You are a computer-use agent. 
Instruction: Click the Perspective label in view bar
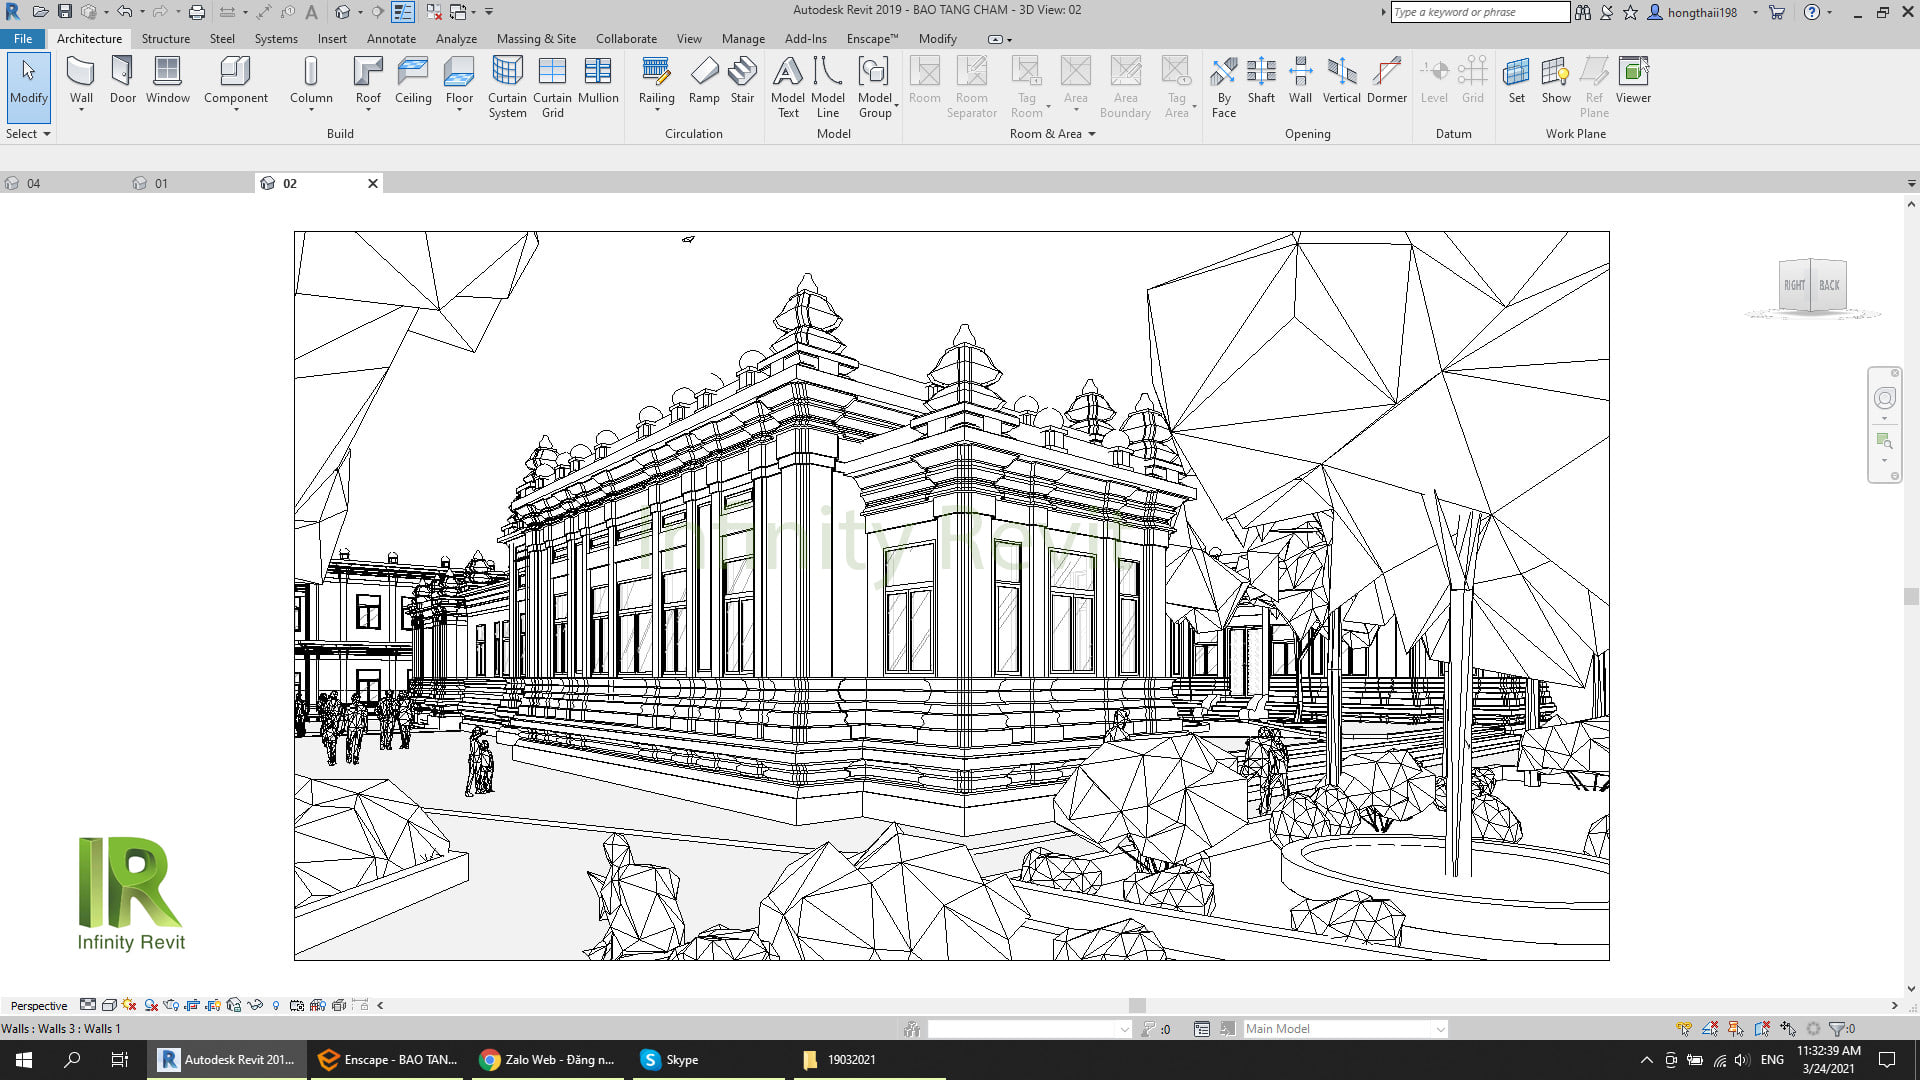point(39,1006)
